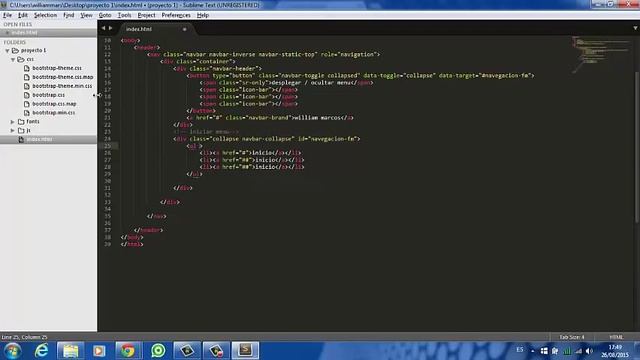Open the Project menu
The height and width of the screenshot is (360, 640).
(x=147, y=15)
